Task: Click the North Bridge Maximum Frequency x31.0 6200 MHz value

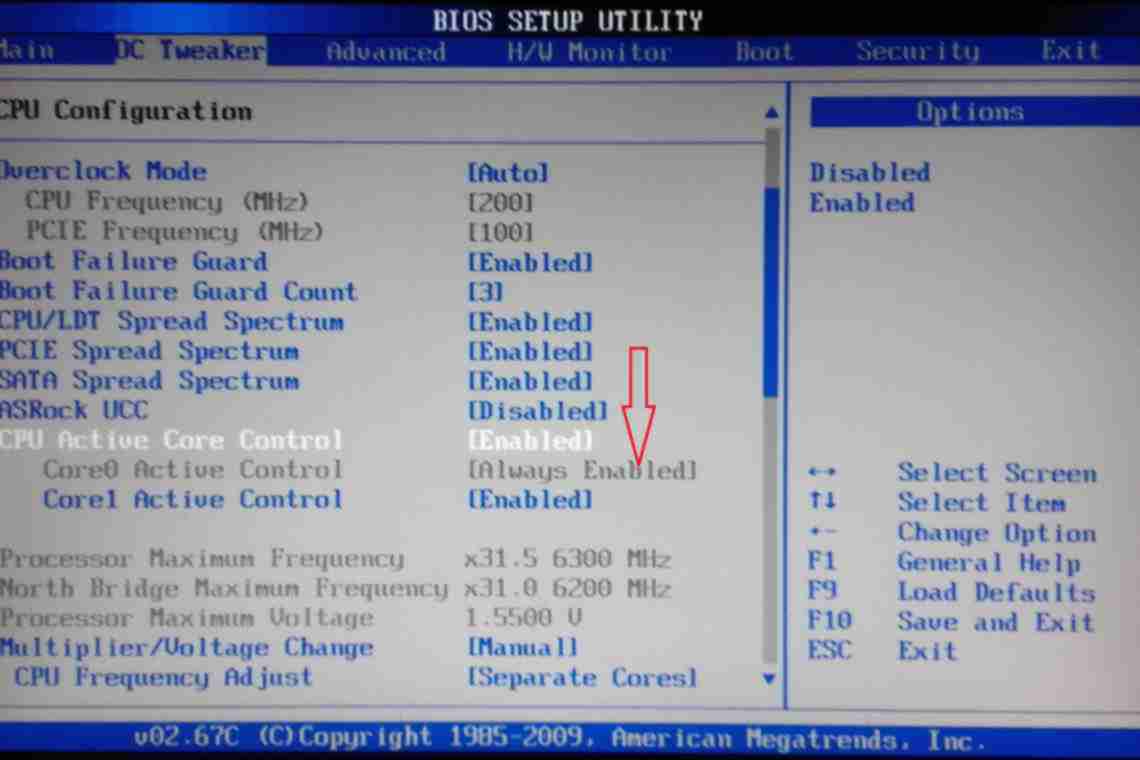Action: tap(567, 588)
